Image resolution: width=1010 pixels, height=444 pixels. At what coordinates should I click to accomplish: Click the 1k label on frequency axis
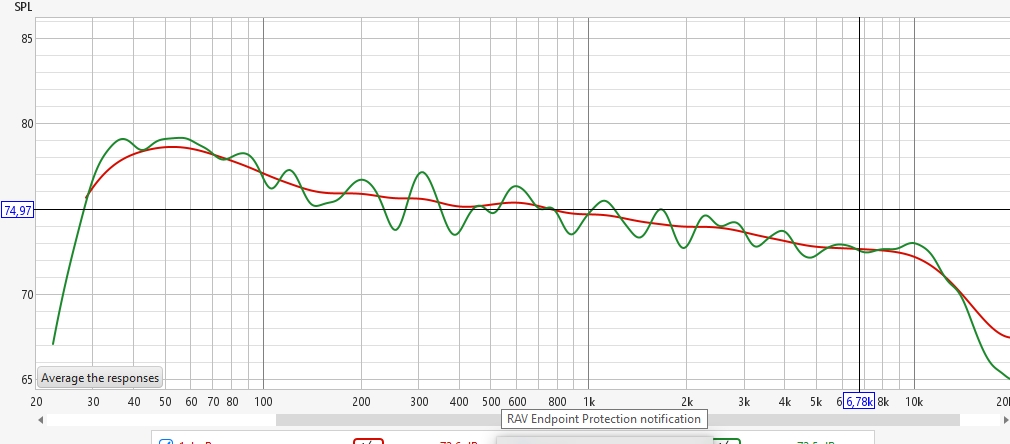588,402
